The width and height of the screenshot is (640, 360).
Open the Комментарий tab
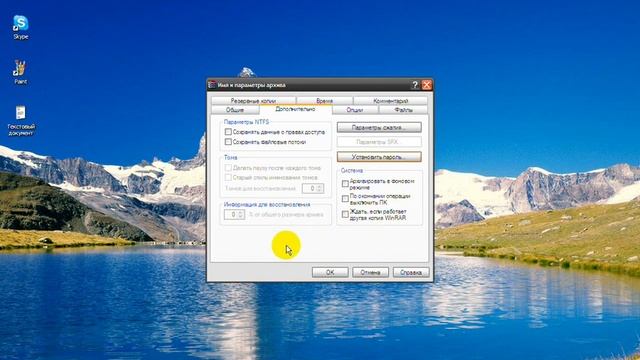pyautogui.click(x=391, y=100)
